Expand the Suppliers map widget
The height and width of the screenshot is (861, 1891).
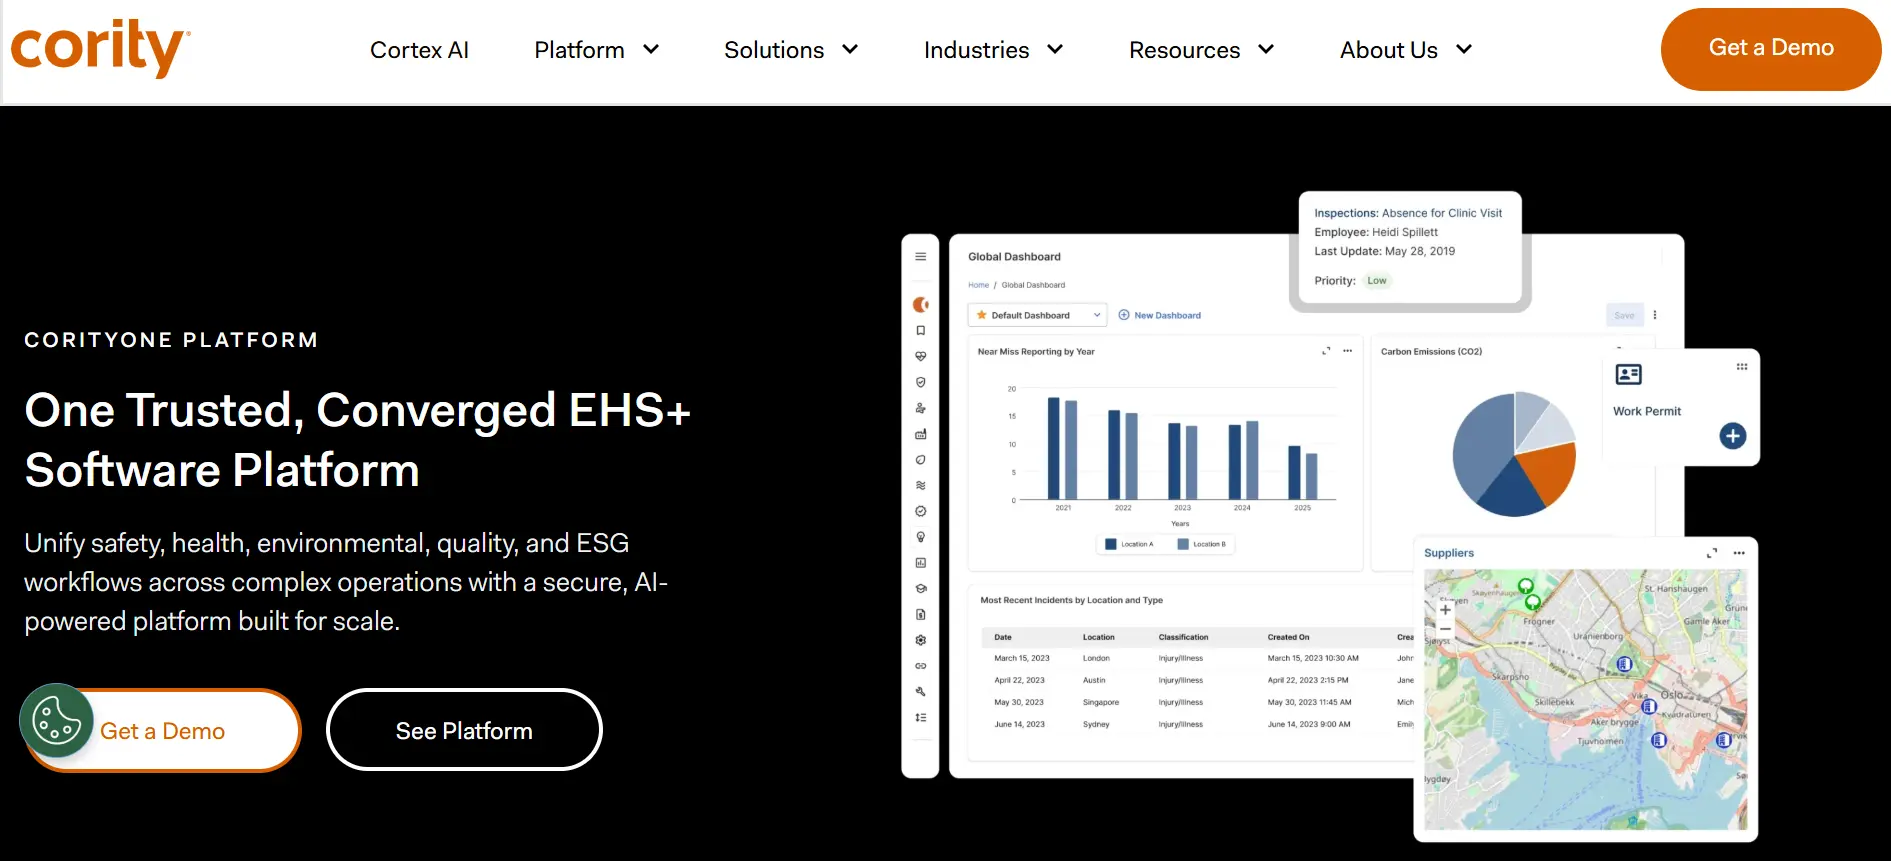tap(1712, 553)
